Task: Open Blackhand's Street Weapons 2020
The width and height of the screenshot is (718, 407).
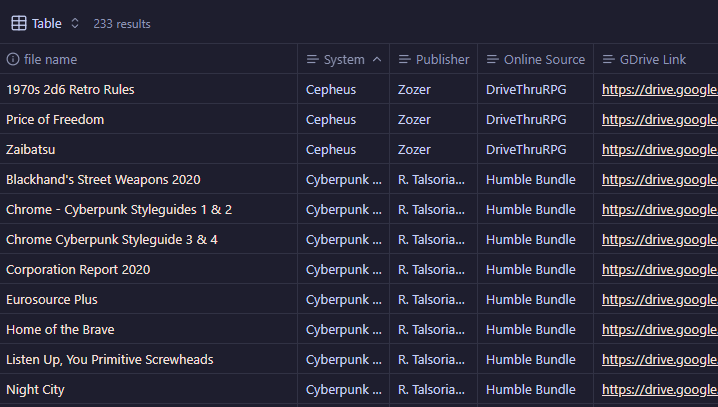Action: pyautogui.click(x=103, y=179)
